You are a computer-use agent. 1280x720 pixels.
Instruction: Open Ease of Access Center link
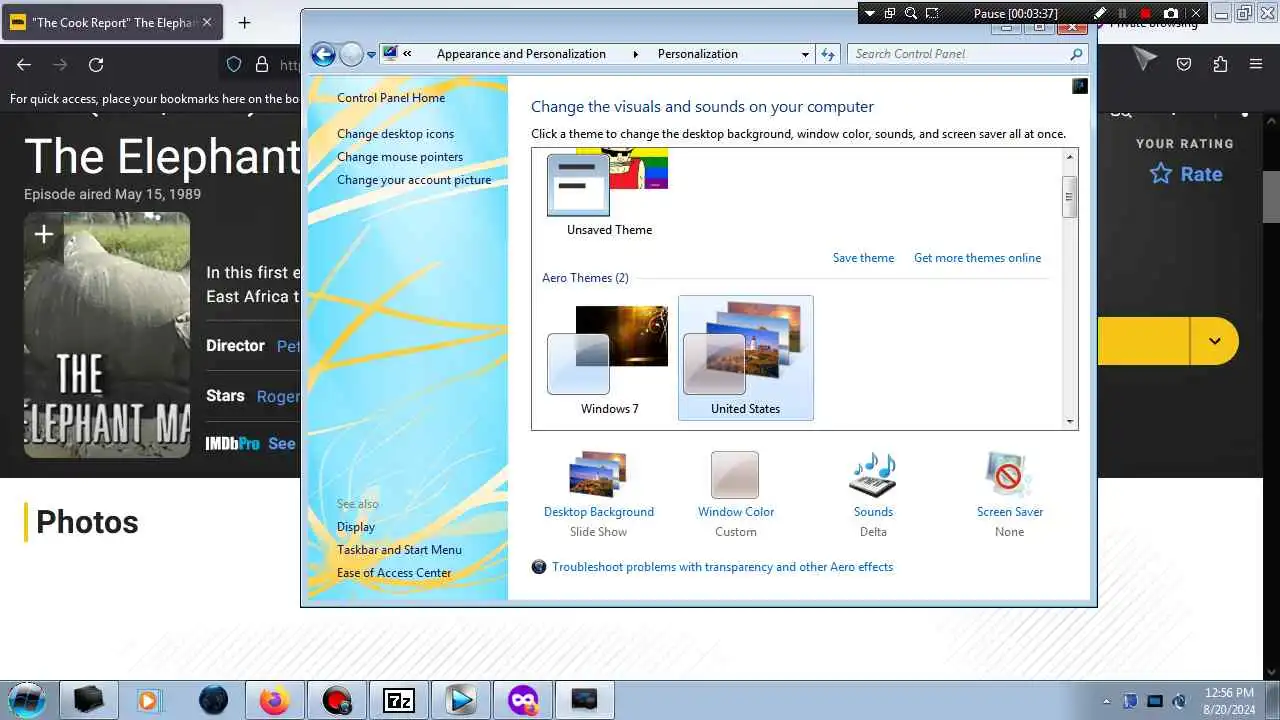pyautogui.click(x=394, y=573)
